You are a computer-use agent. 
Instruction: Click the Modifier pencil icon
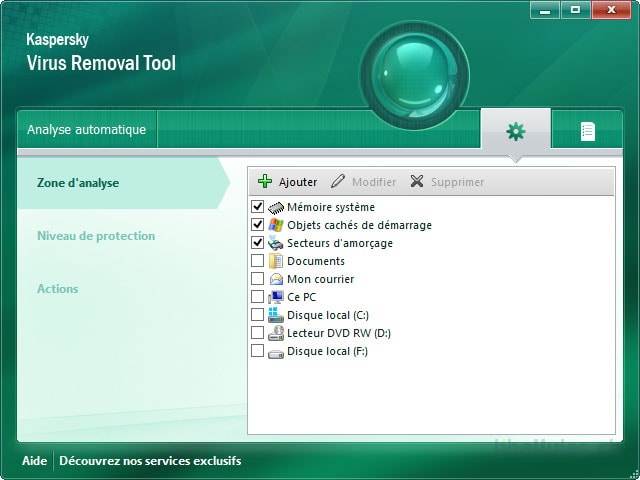click(x=338, y=181)
